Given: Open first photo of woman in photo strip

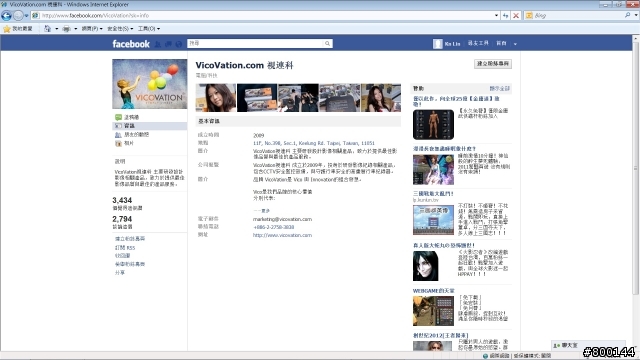Looking at the screenshot, I should click(x=216, y=98).
